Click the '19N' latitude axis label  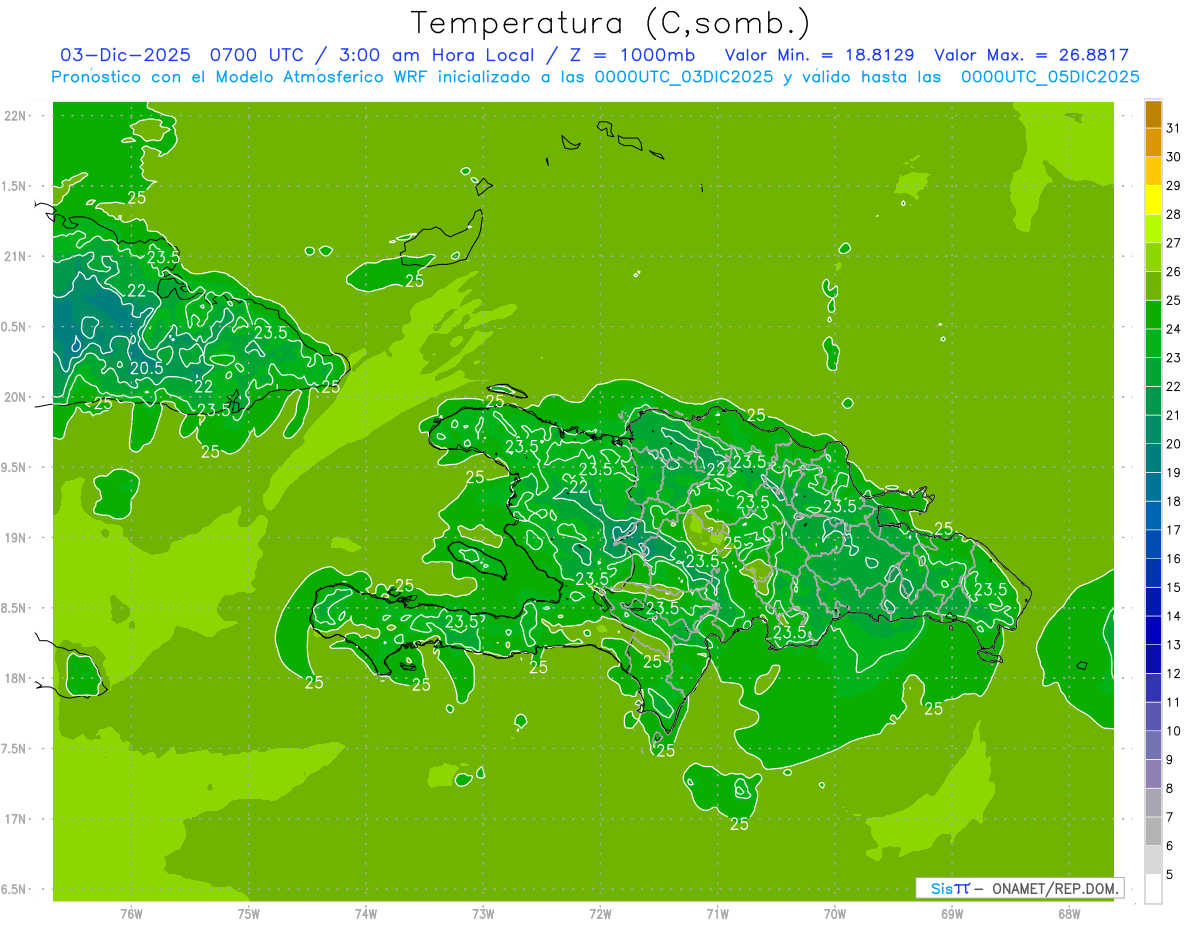tap(15, 538)
